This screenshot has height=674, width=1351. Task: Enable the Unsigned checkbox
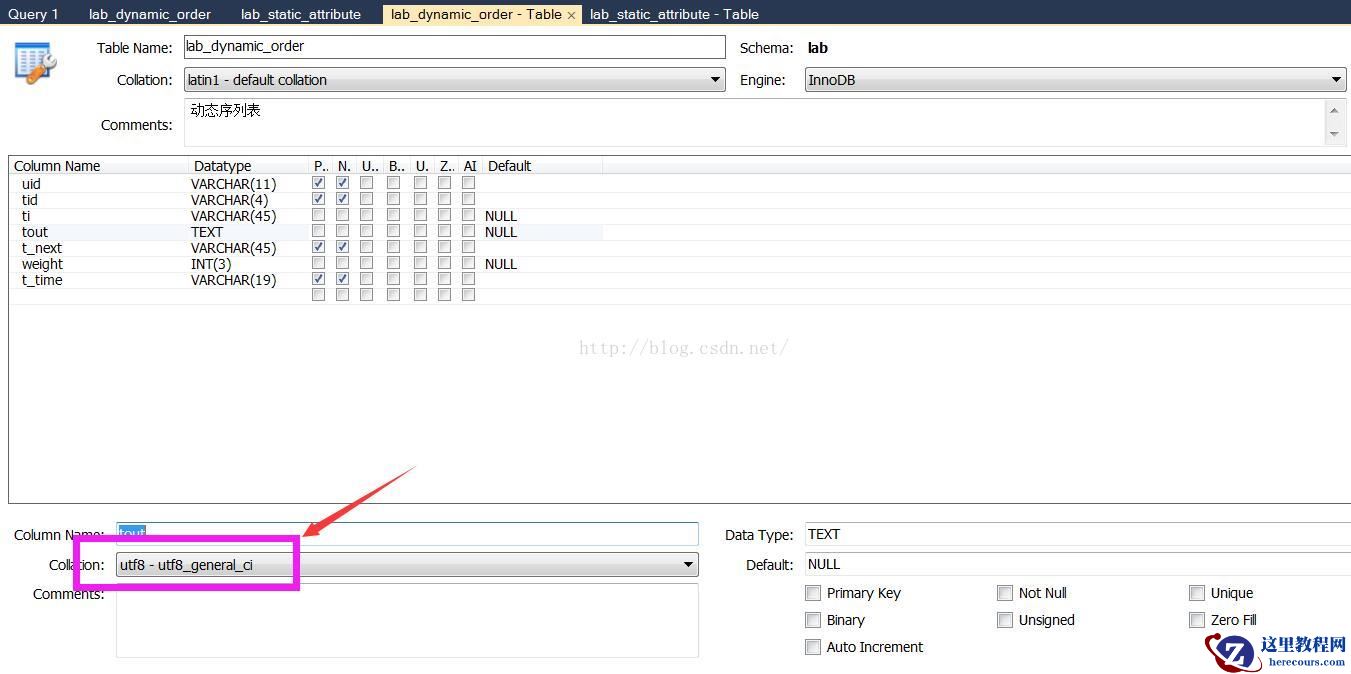pyautogui.click(x=1005, y=620)
